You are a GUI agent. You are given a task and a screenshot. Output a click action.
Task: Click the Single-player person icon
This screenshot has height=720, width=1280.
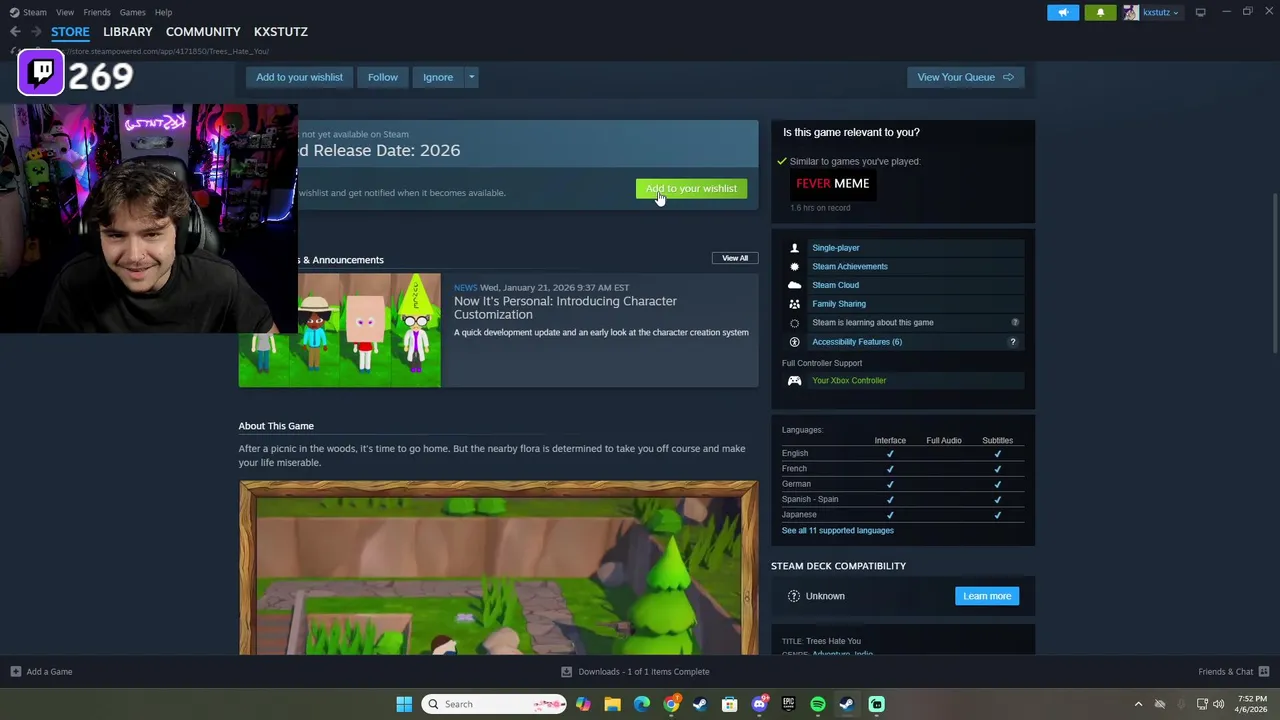coord(794,248)
